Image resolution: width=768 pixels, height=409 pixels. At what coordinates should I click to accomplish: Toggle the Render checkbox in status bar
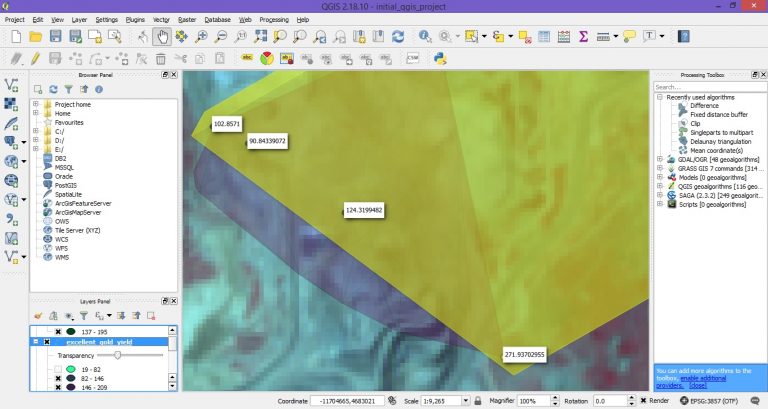pos(643,401)
